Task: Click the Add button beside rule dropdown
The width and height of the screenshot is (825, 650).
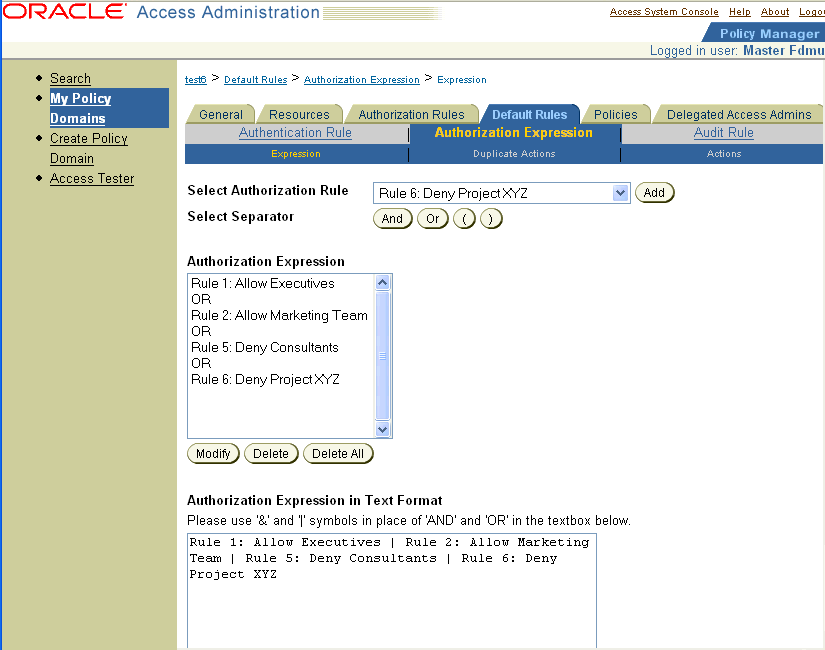Action: tap(654, 193)
